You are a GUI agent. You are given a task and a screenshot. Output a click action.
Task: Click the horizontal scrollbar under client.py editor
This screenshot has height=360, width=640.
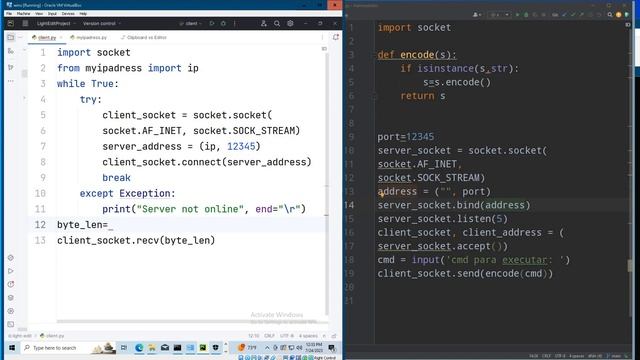(192, 322)
